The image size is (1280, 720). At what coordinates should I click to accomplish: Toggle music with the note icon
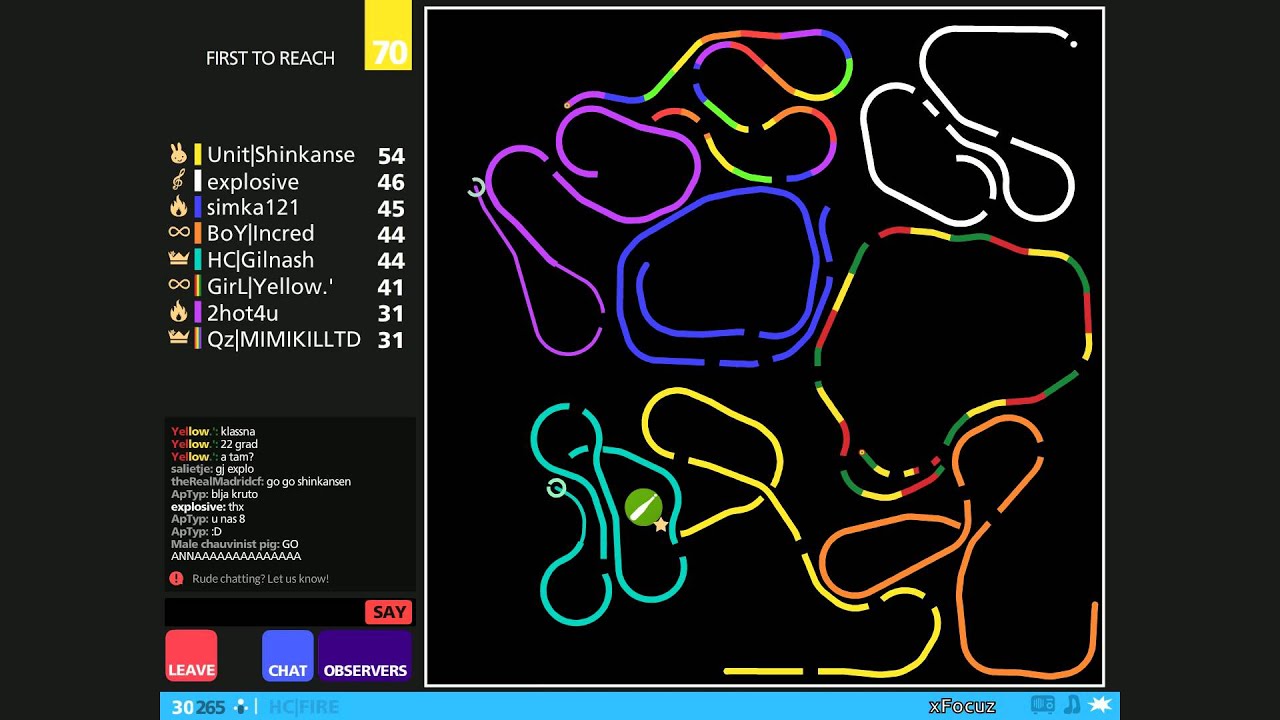click(x=1072, y=705)
